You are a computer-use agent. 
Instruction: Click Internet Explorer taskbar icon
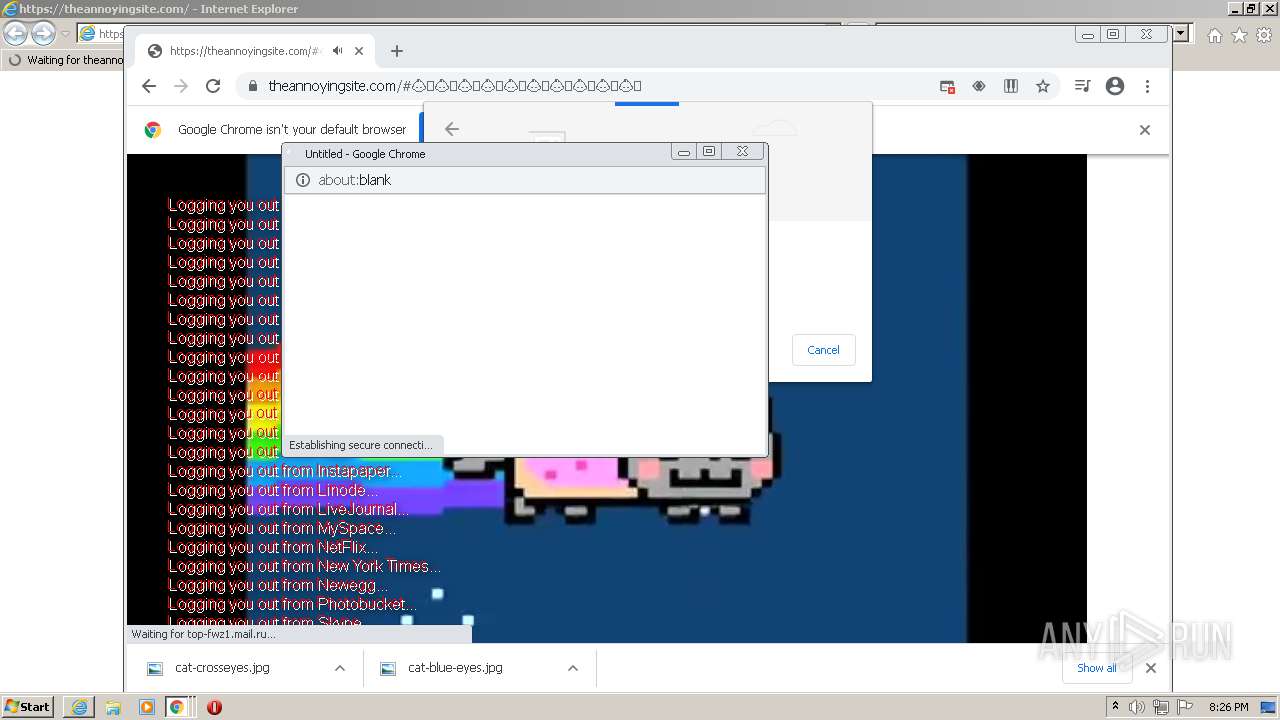pyautogui.click(x=79, y=707)
